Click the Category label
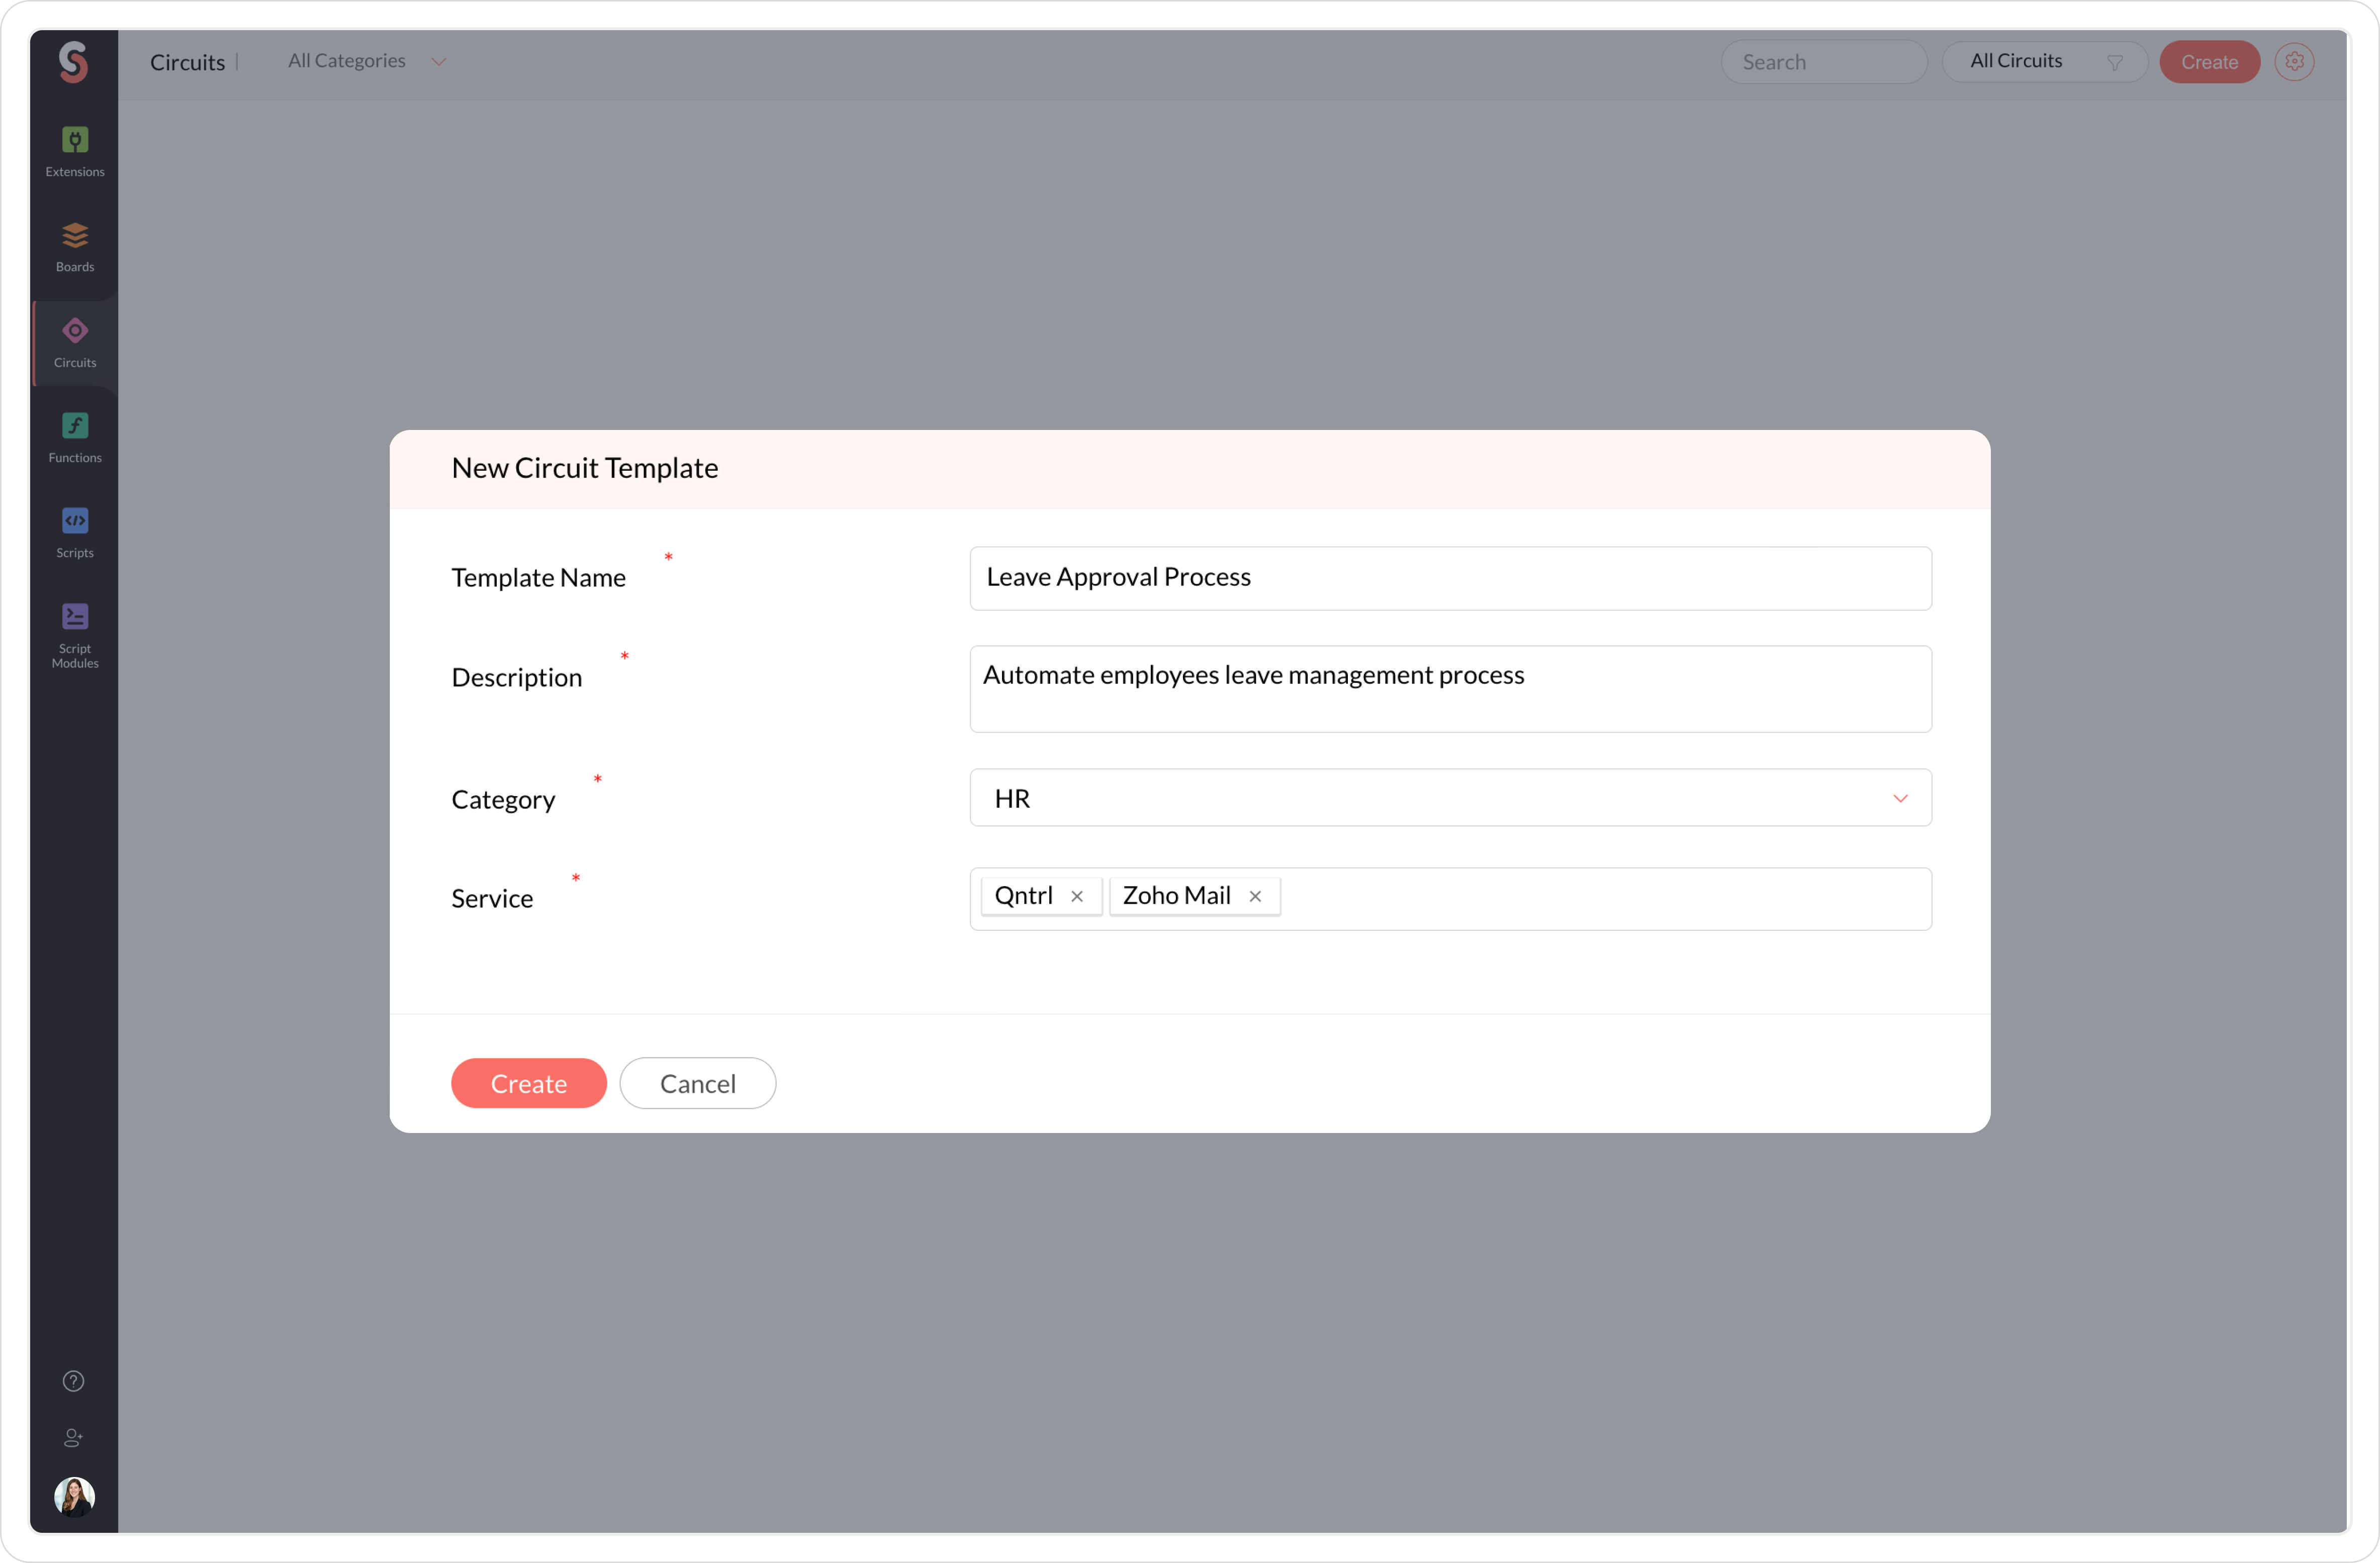This screenshot has width=2380, height=1563. click(503, 800)
